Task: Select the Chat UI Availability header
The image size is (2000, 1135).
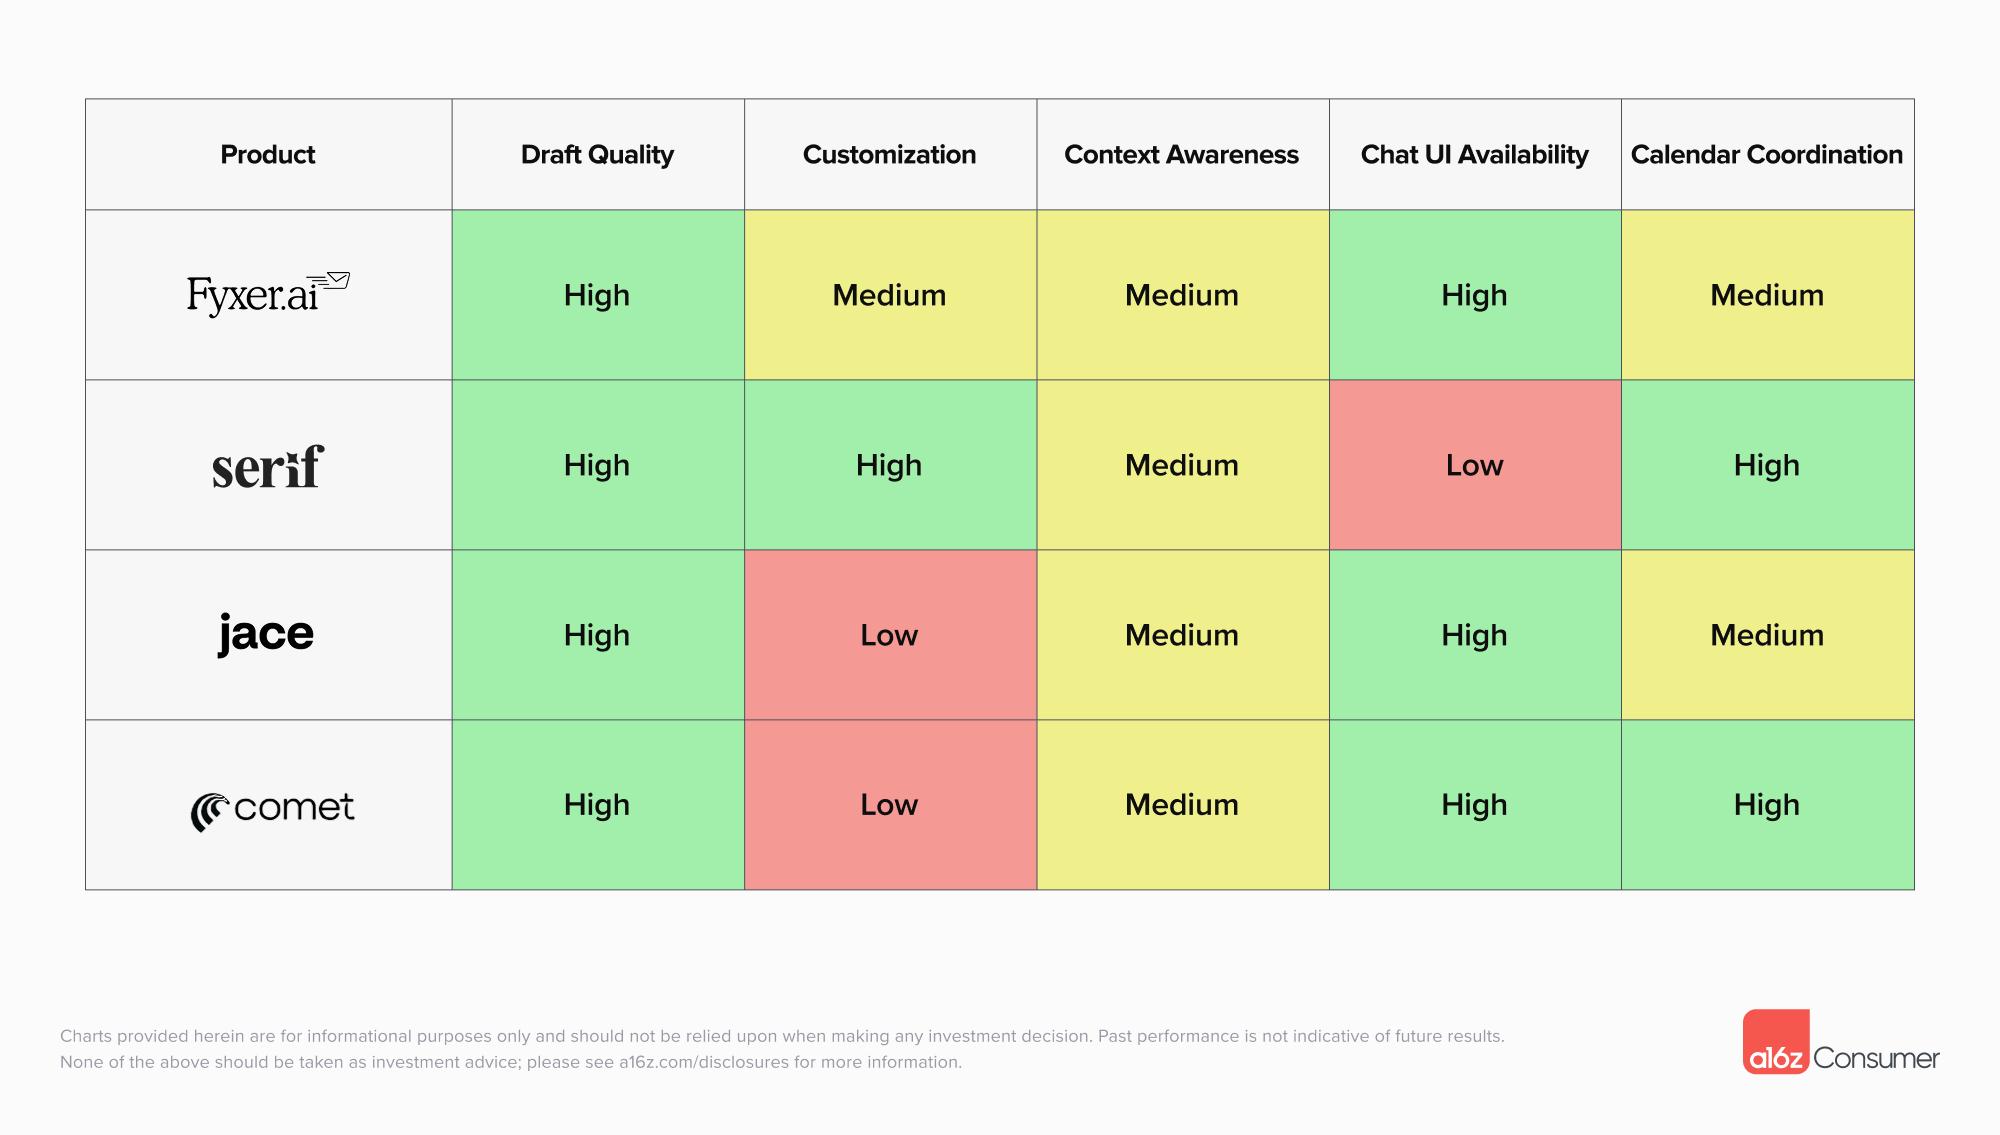Action: coord(1474,155)
